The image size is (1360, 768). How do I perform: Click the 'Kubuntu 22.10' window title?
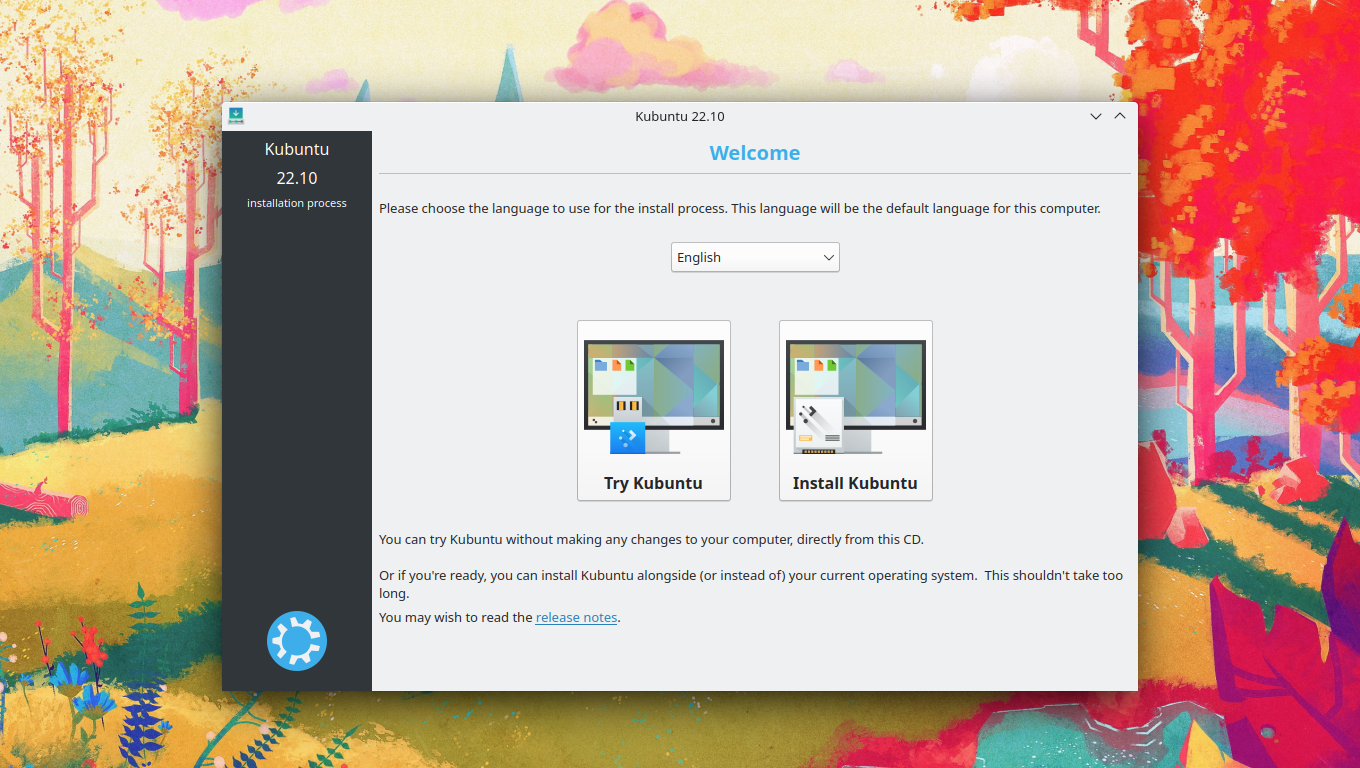pyautogui.click(x=680, y=116)
